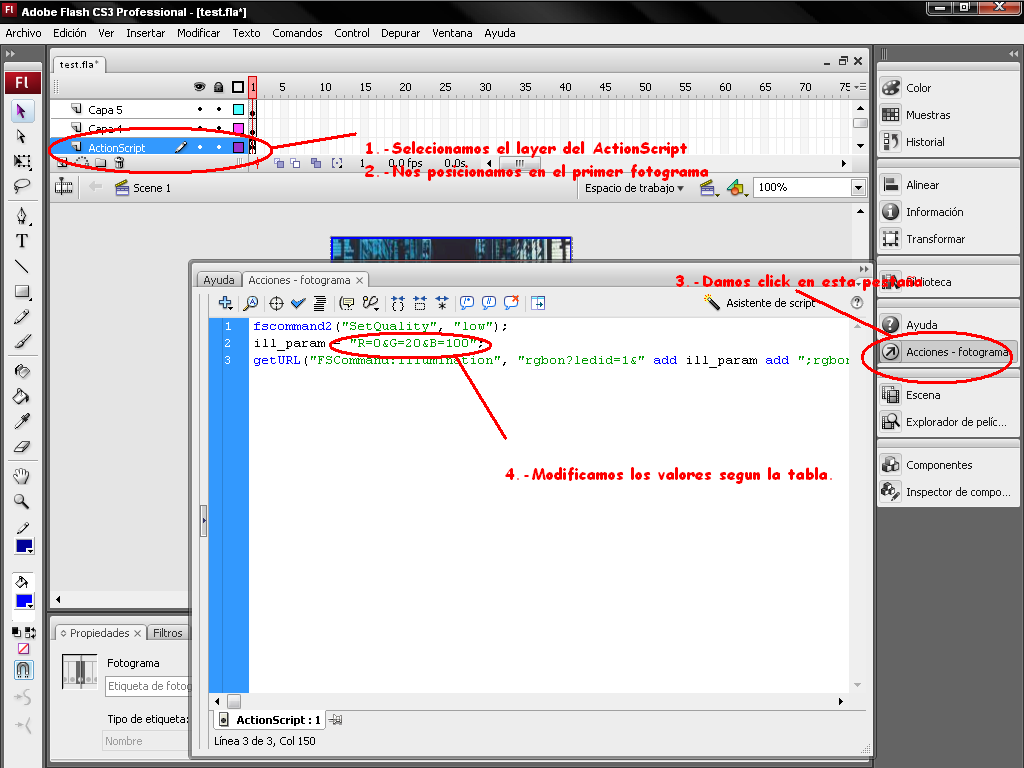Select the Selection arrow tool
The height and width of the screenshot is (768, 1024).
(22, 111)
